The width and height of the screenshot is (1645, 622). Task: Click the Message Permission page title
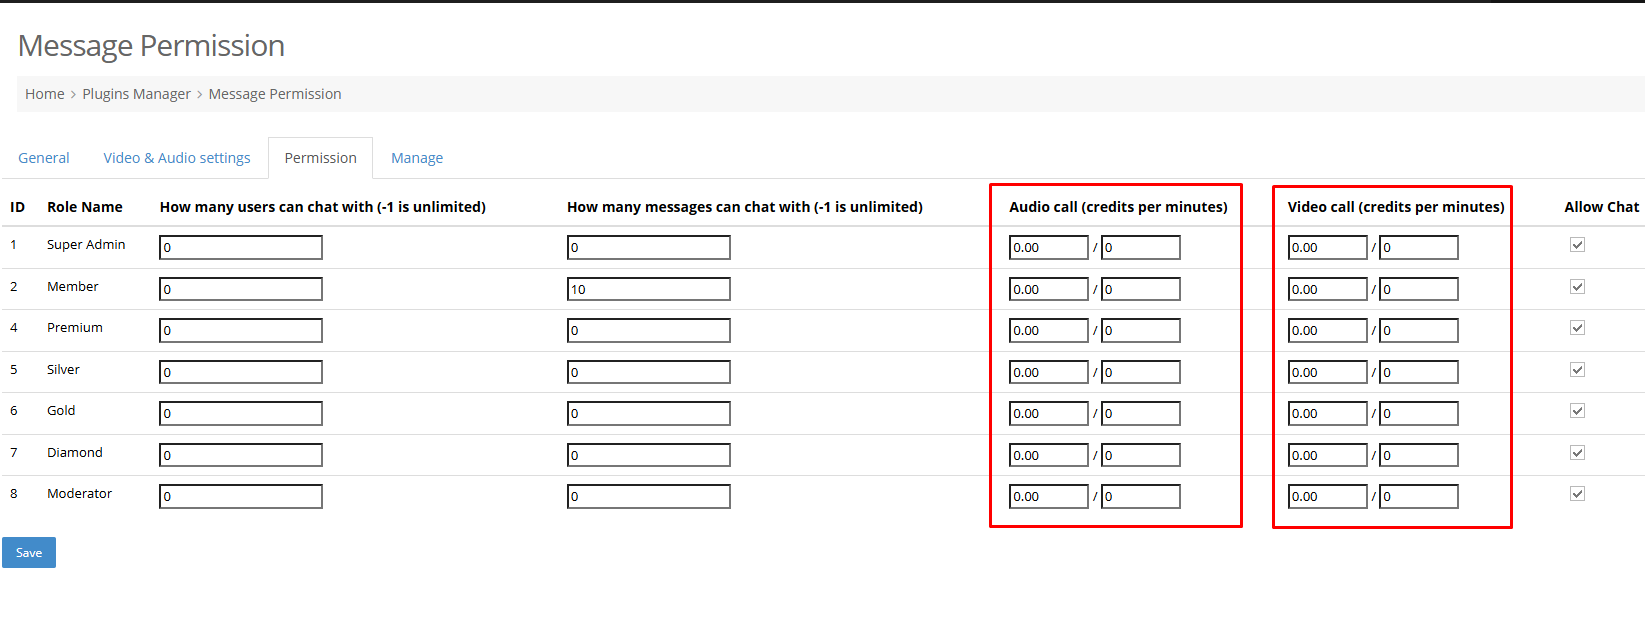point(151,46)
